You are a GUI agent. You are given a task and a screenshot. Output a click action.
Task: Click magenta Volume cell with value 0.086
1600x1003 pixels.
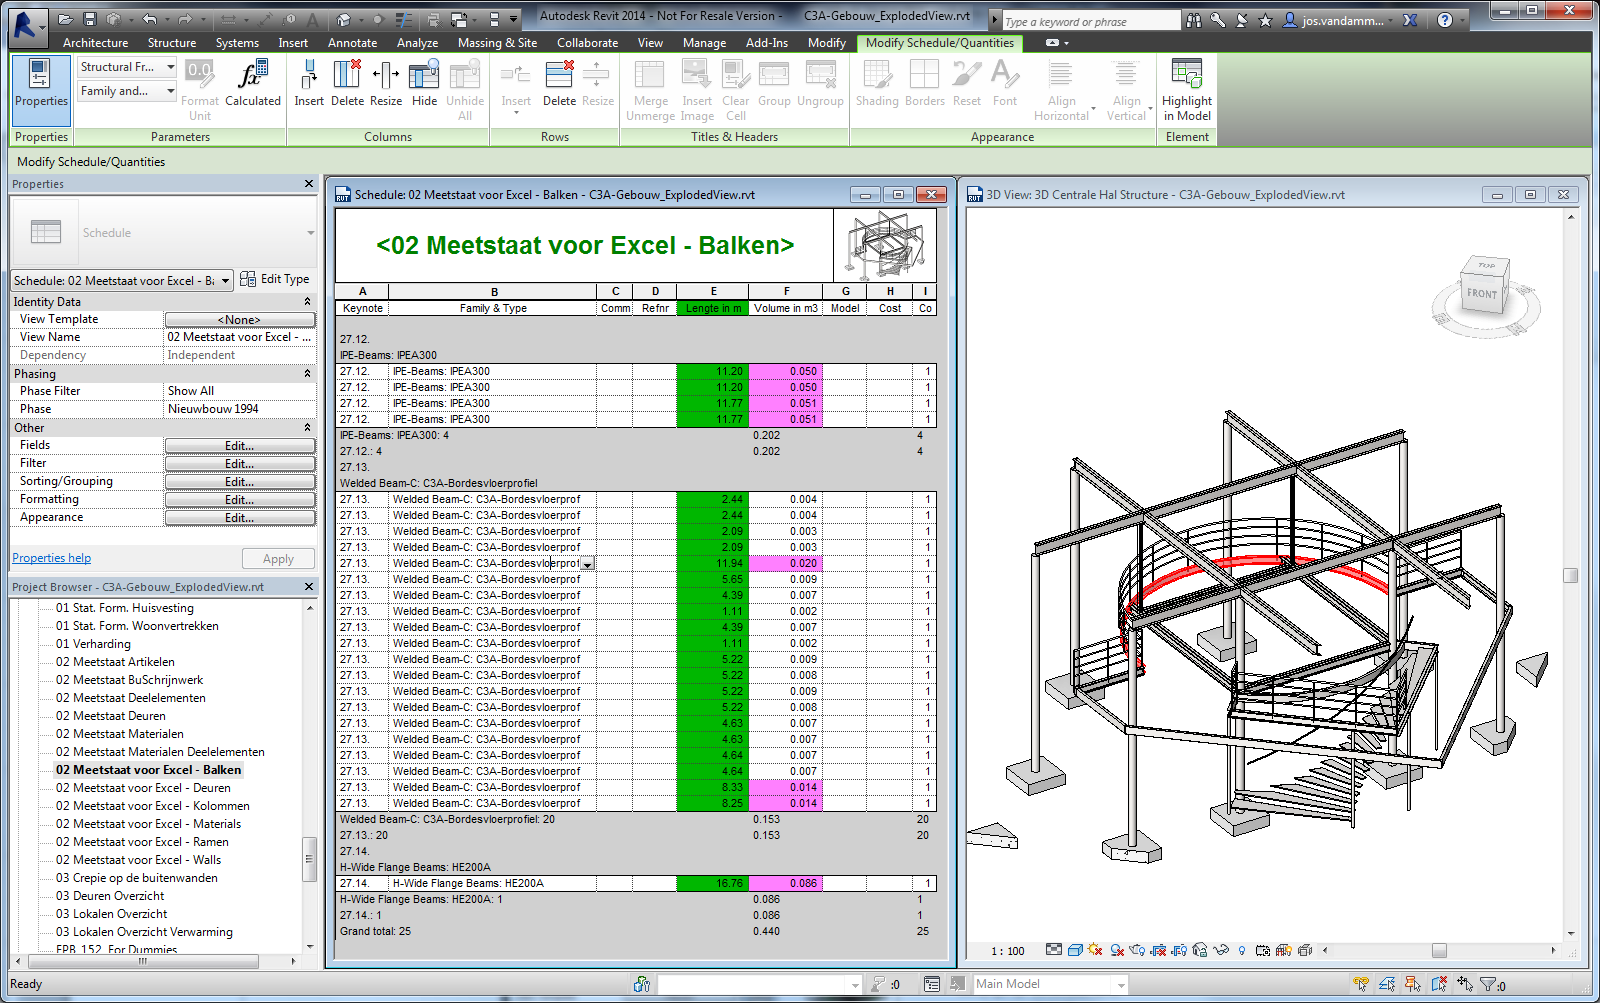click(x=785, y=884)
